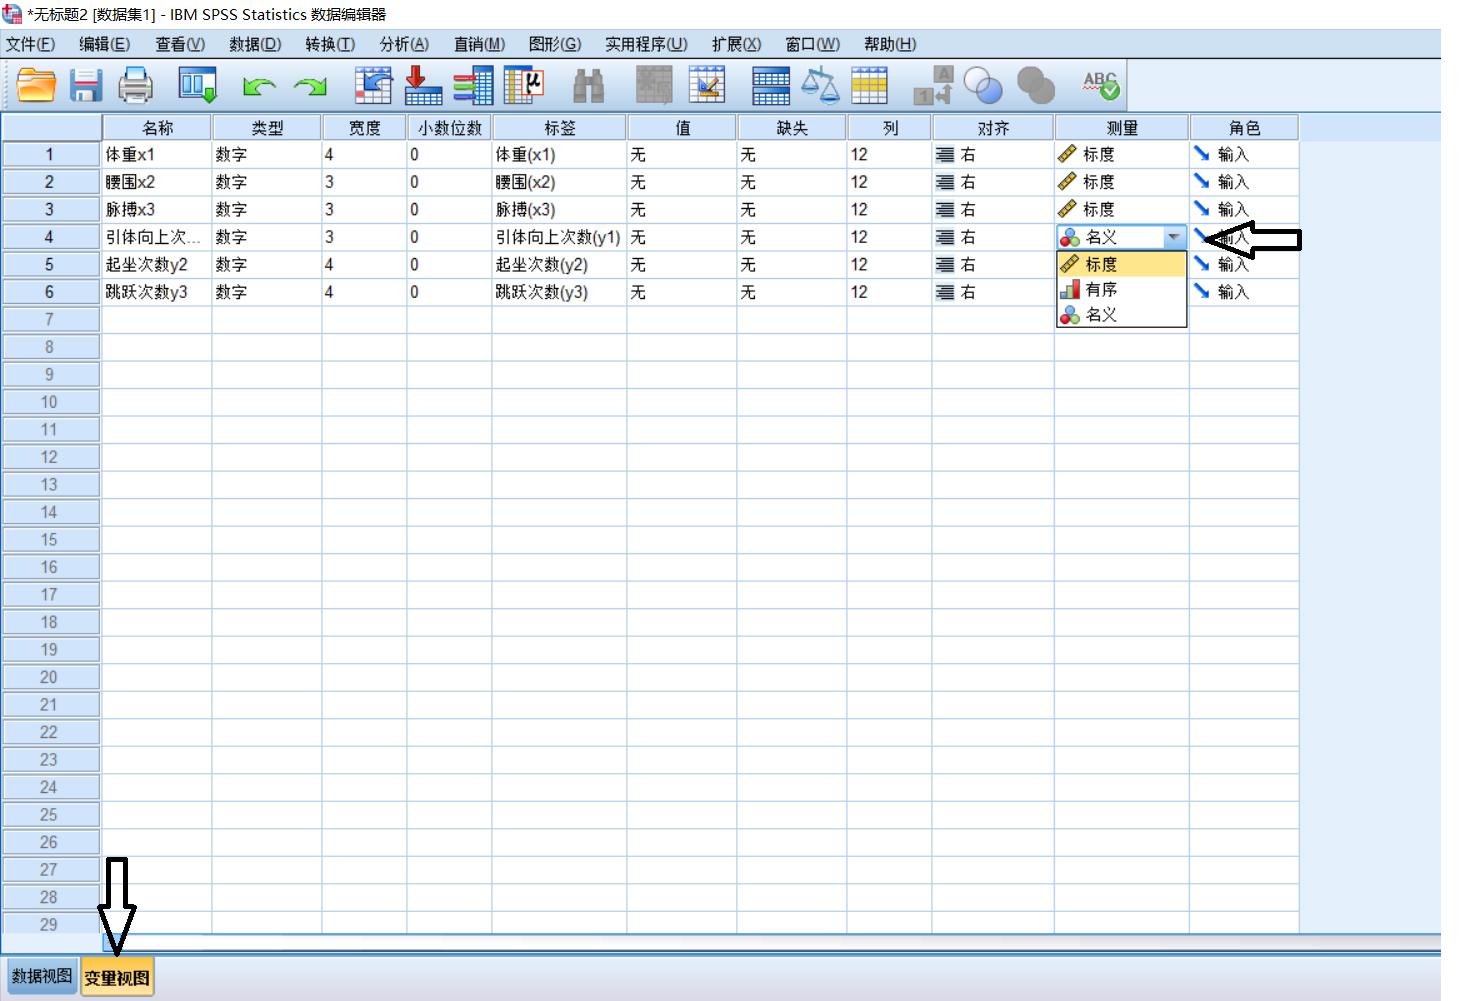The image size is (1460, 1001).
Task: Open Find with the binoculars icon
Action: click(x=589, y=86)
